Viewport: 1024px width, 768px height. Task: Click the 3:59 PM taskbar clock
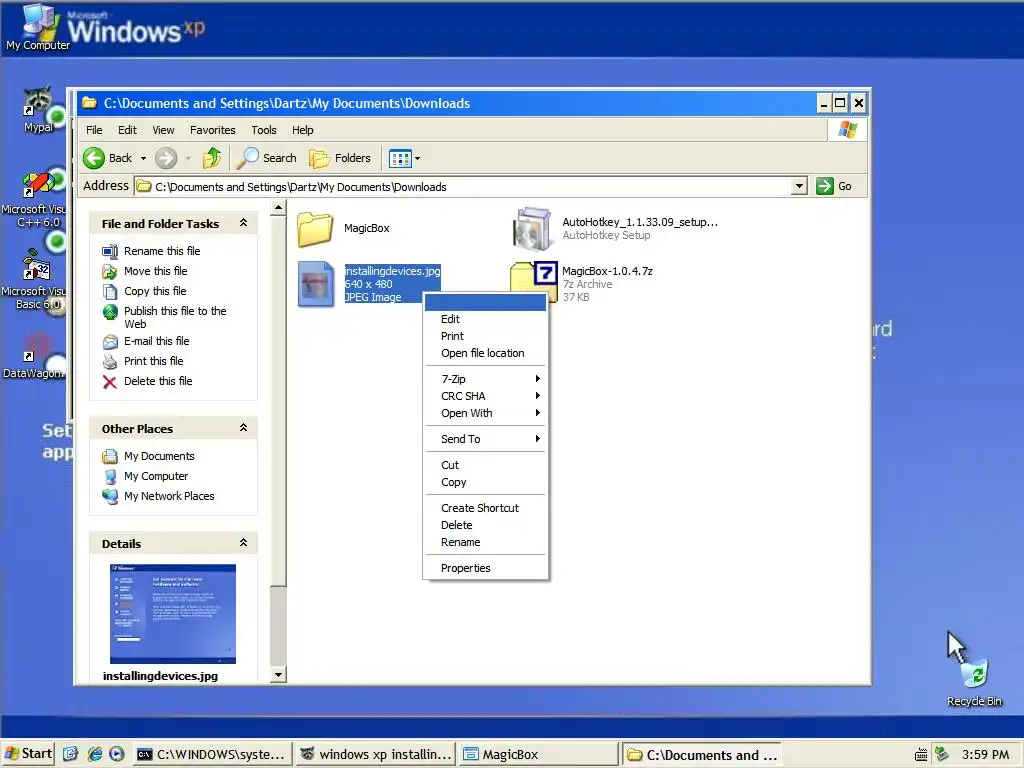point(985,755)
